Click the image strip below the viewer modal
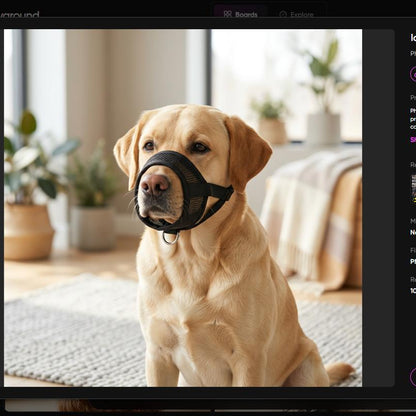This screenshot has height=416, width=416. tap(210, 406)
